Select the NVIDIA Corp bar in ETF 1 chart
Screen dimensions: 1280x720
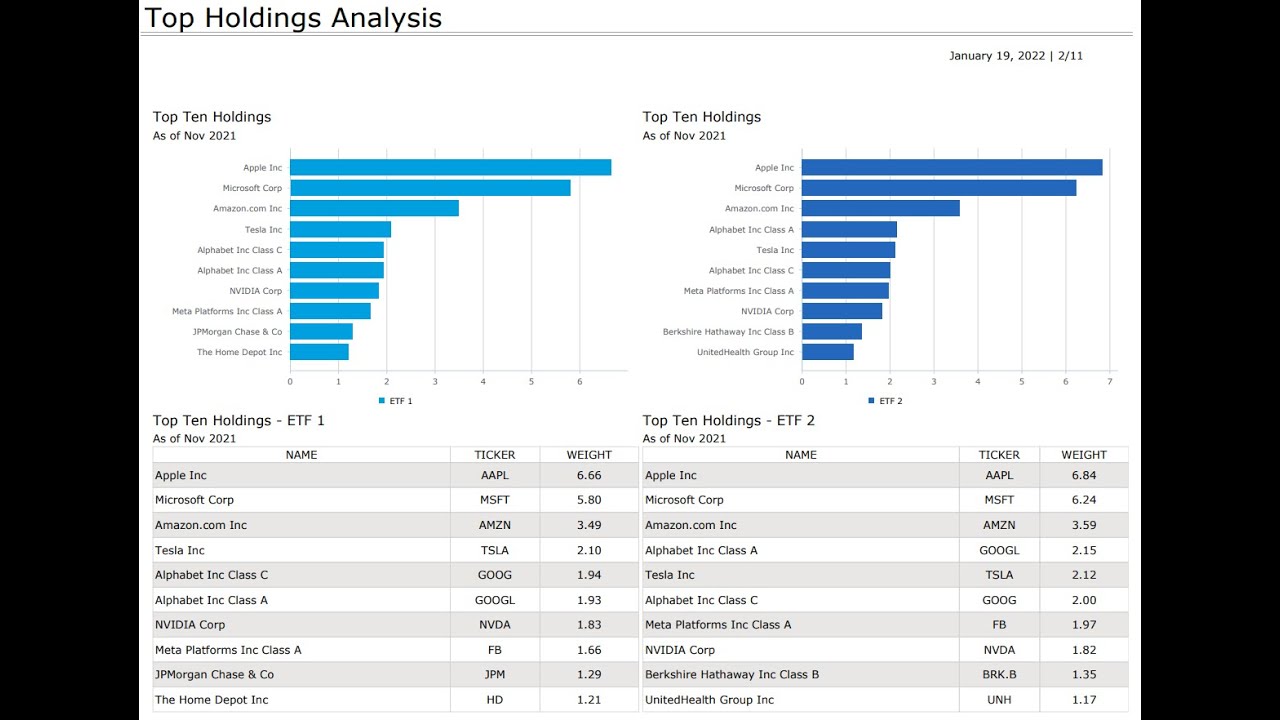[x=334, y=291]
